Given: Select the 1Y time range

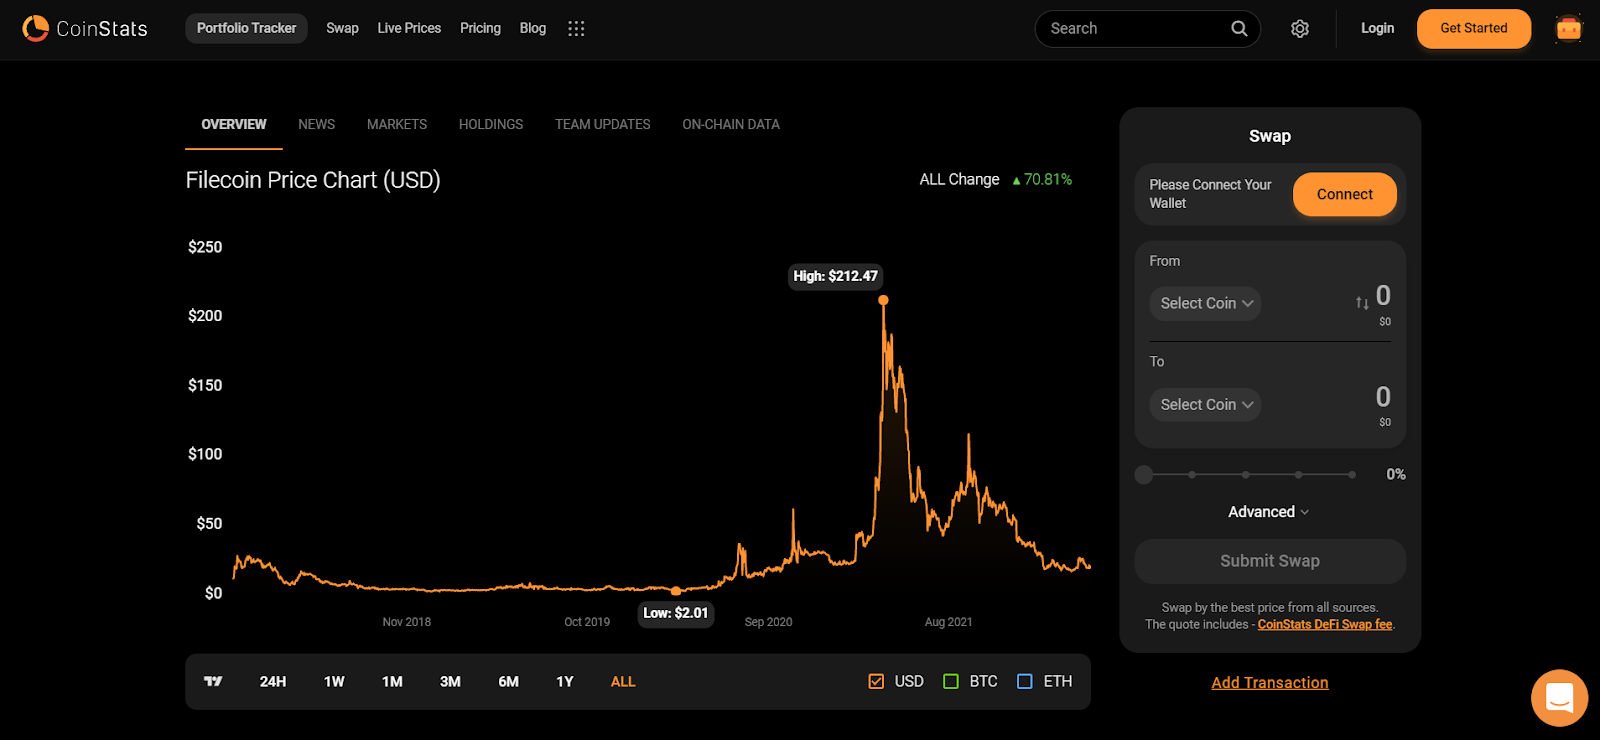Looking at the screenshot, I should click(565, 681).
